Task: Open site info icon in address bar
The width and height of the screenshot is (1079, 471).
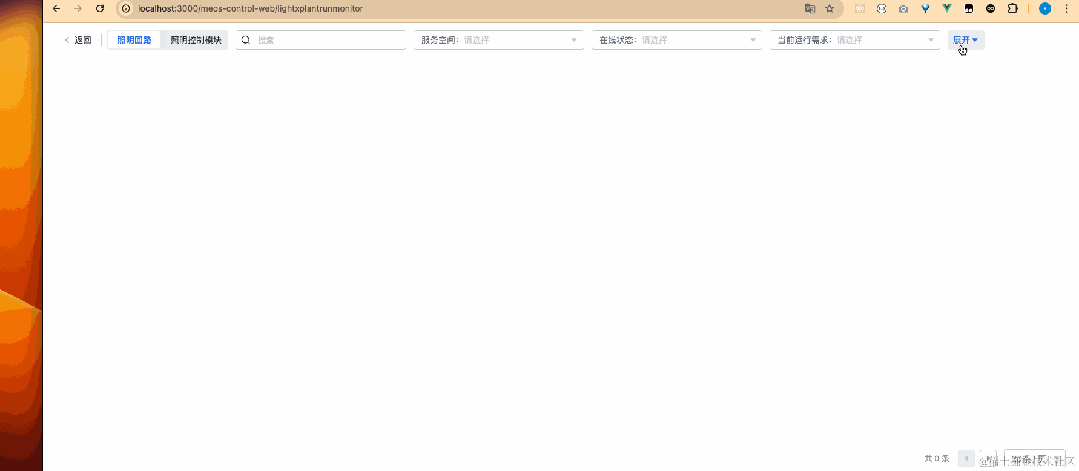Action: pos(126,9)
